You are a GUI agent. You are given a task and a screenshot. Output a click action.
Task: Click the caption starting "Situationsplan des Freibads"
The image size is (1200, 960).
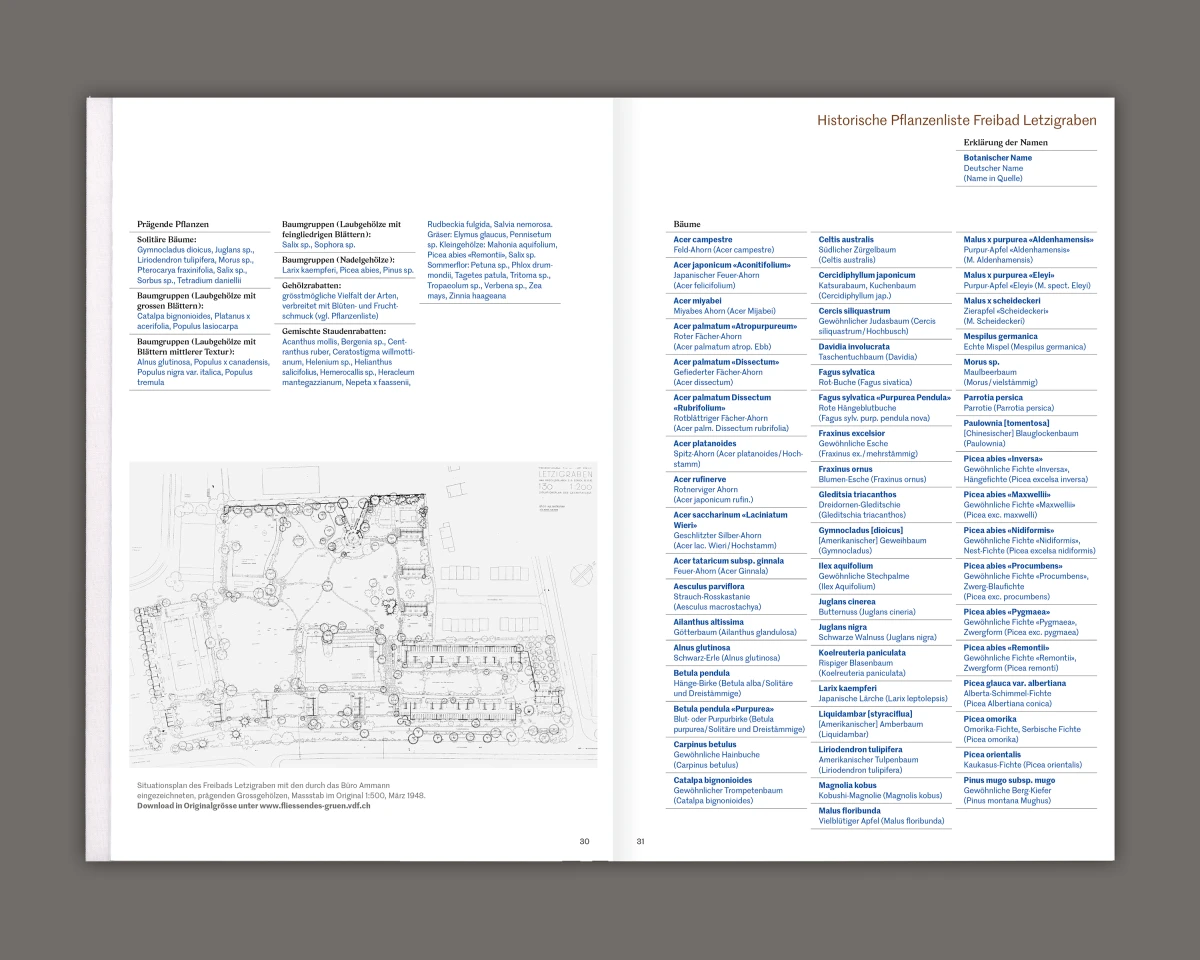point(281,795)
